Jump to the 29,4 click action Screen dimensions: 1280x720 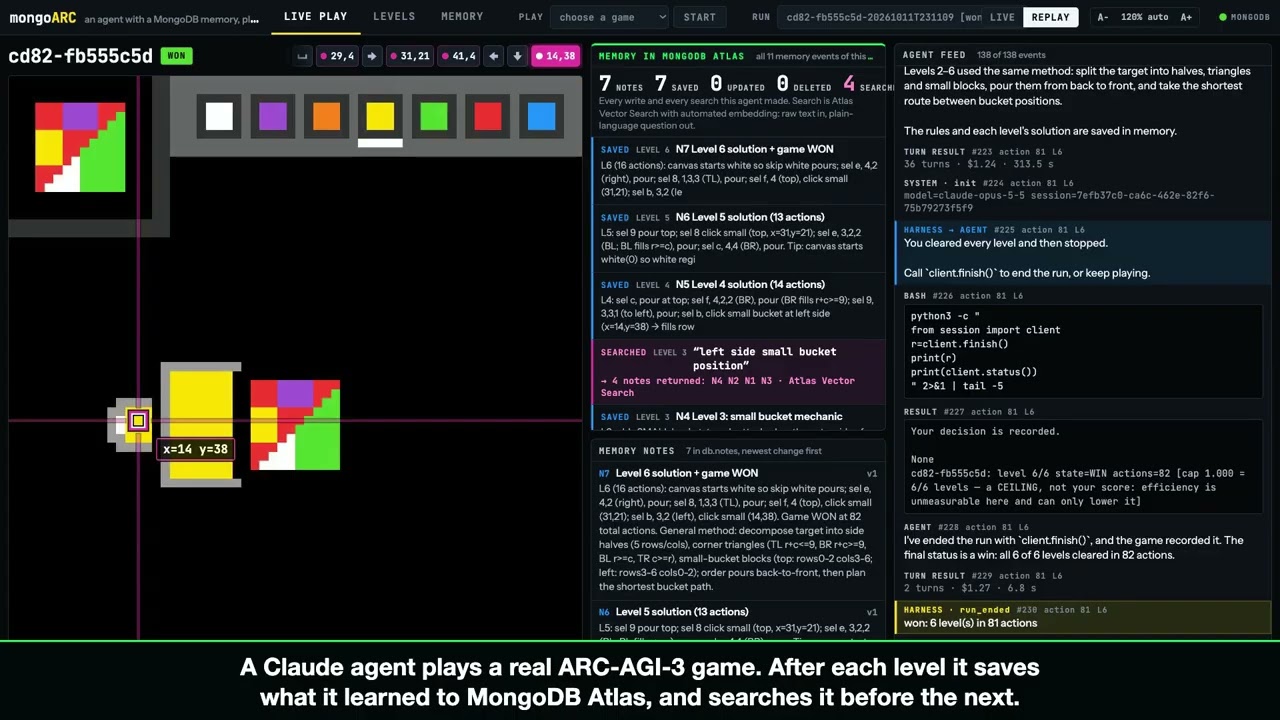point(337,56)
